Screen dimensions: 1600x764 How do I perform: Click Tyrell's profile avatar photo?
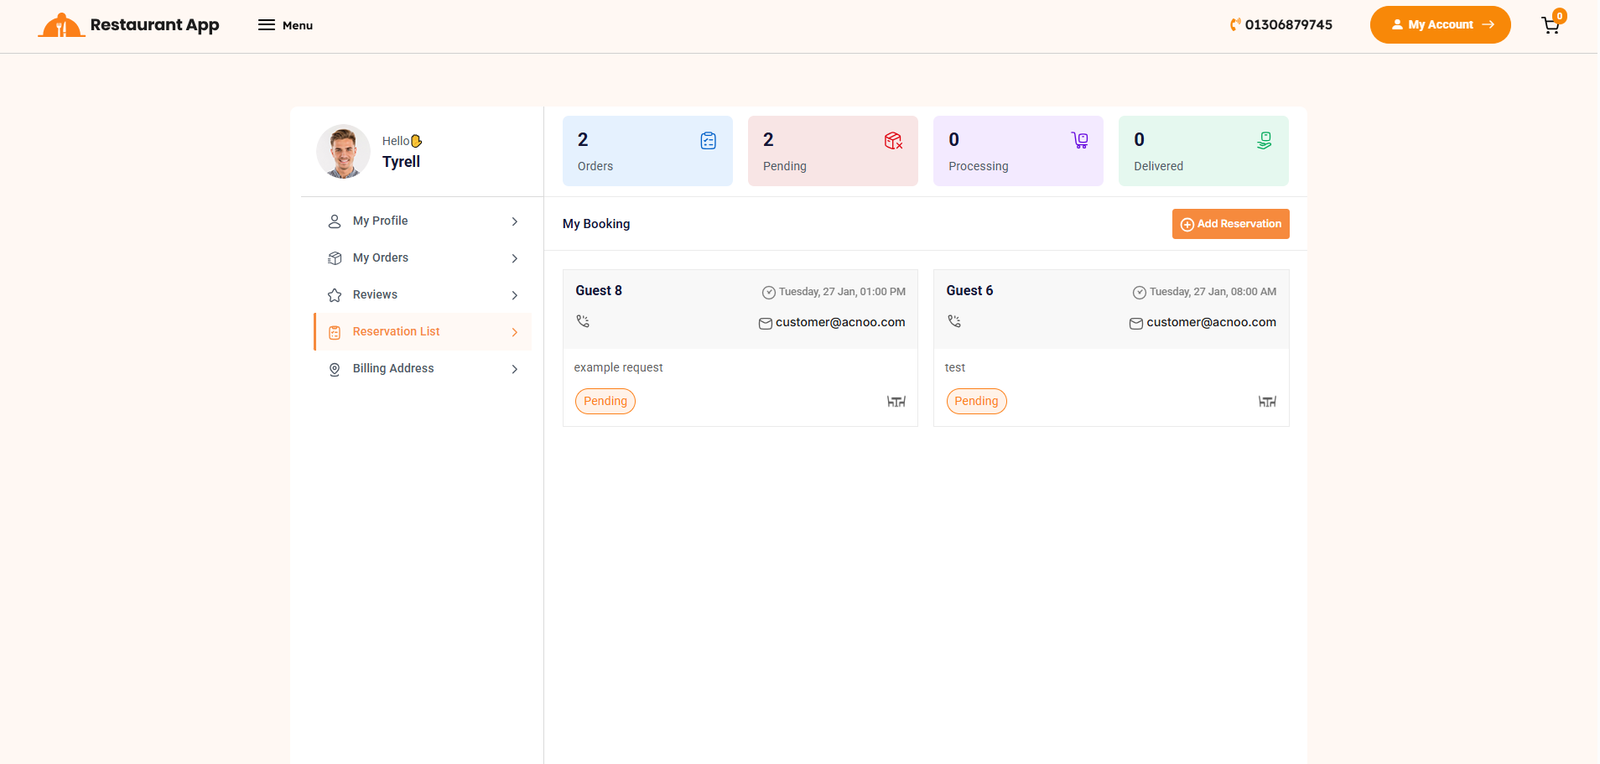[343, 152]
